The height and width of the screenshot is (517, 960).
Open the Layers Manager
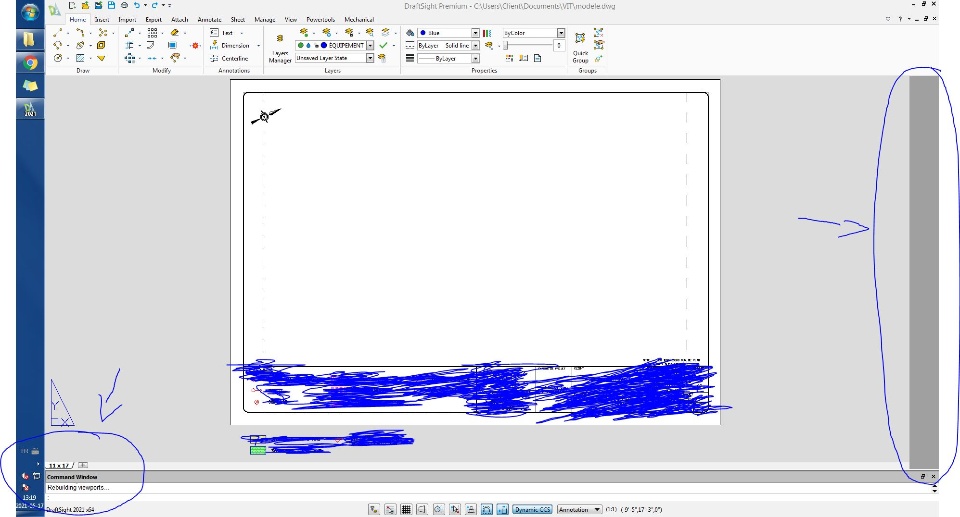tap(280, 48)
